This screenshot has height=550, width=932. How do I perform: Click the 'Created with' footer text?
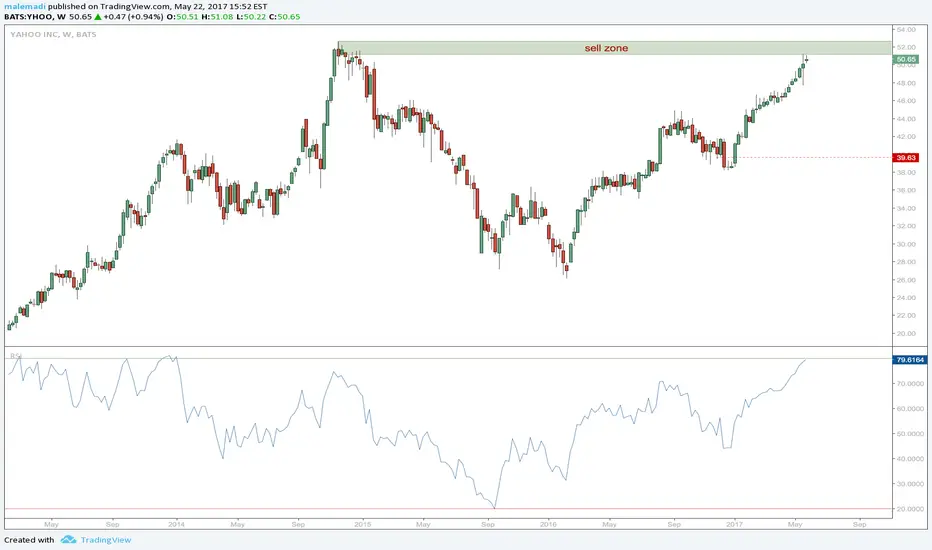click(x=29, y=540)
